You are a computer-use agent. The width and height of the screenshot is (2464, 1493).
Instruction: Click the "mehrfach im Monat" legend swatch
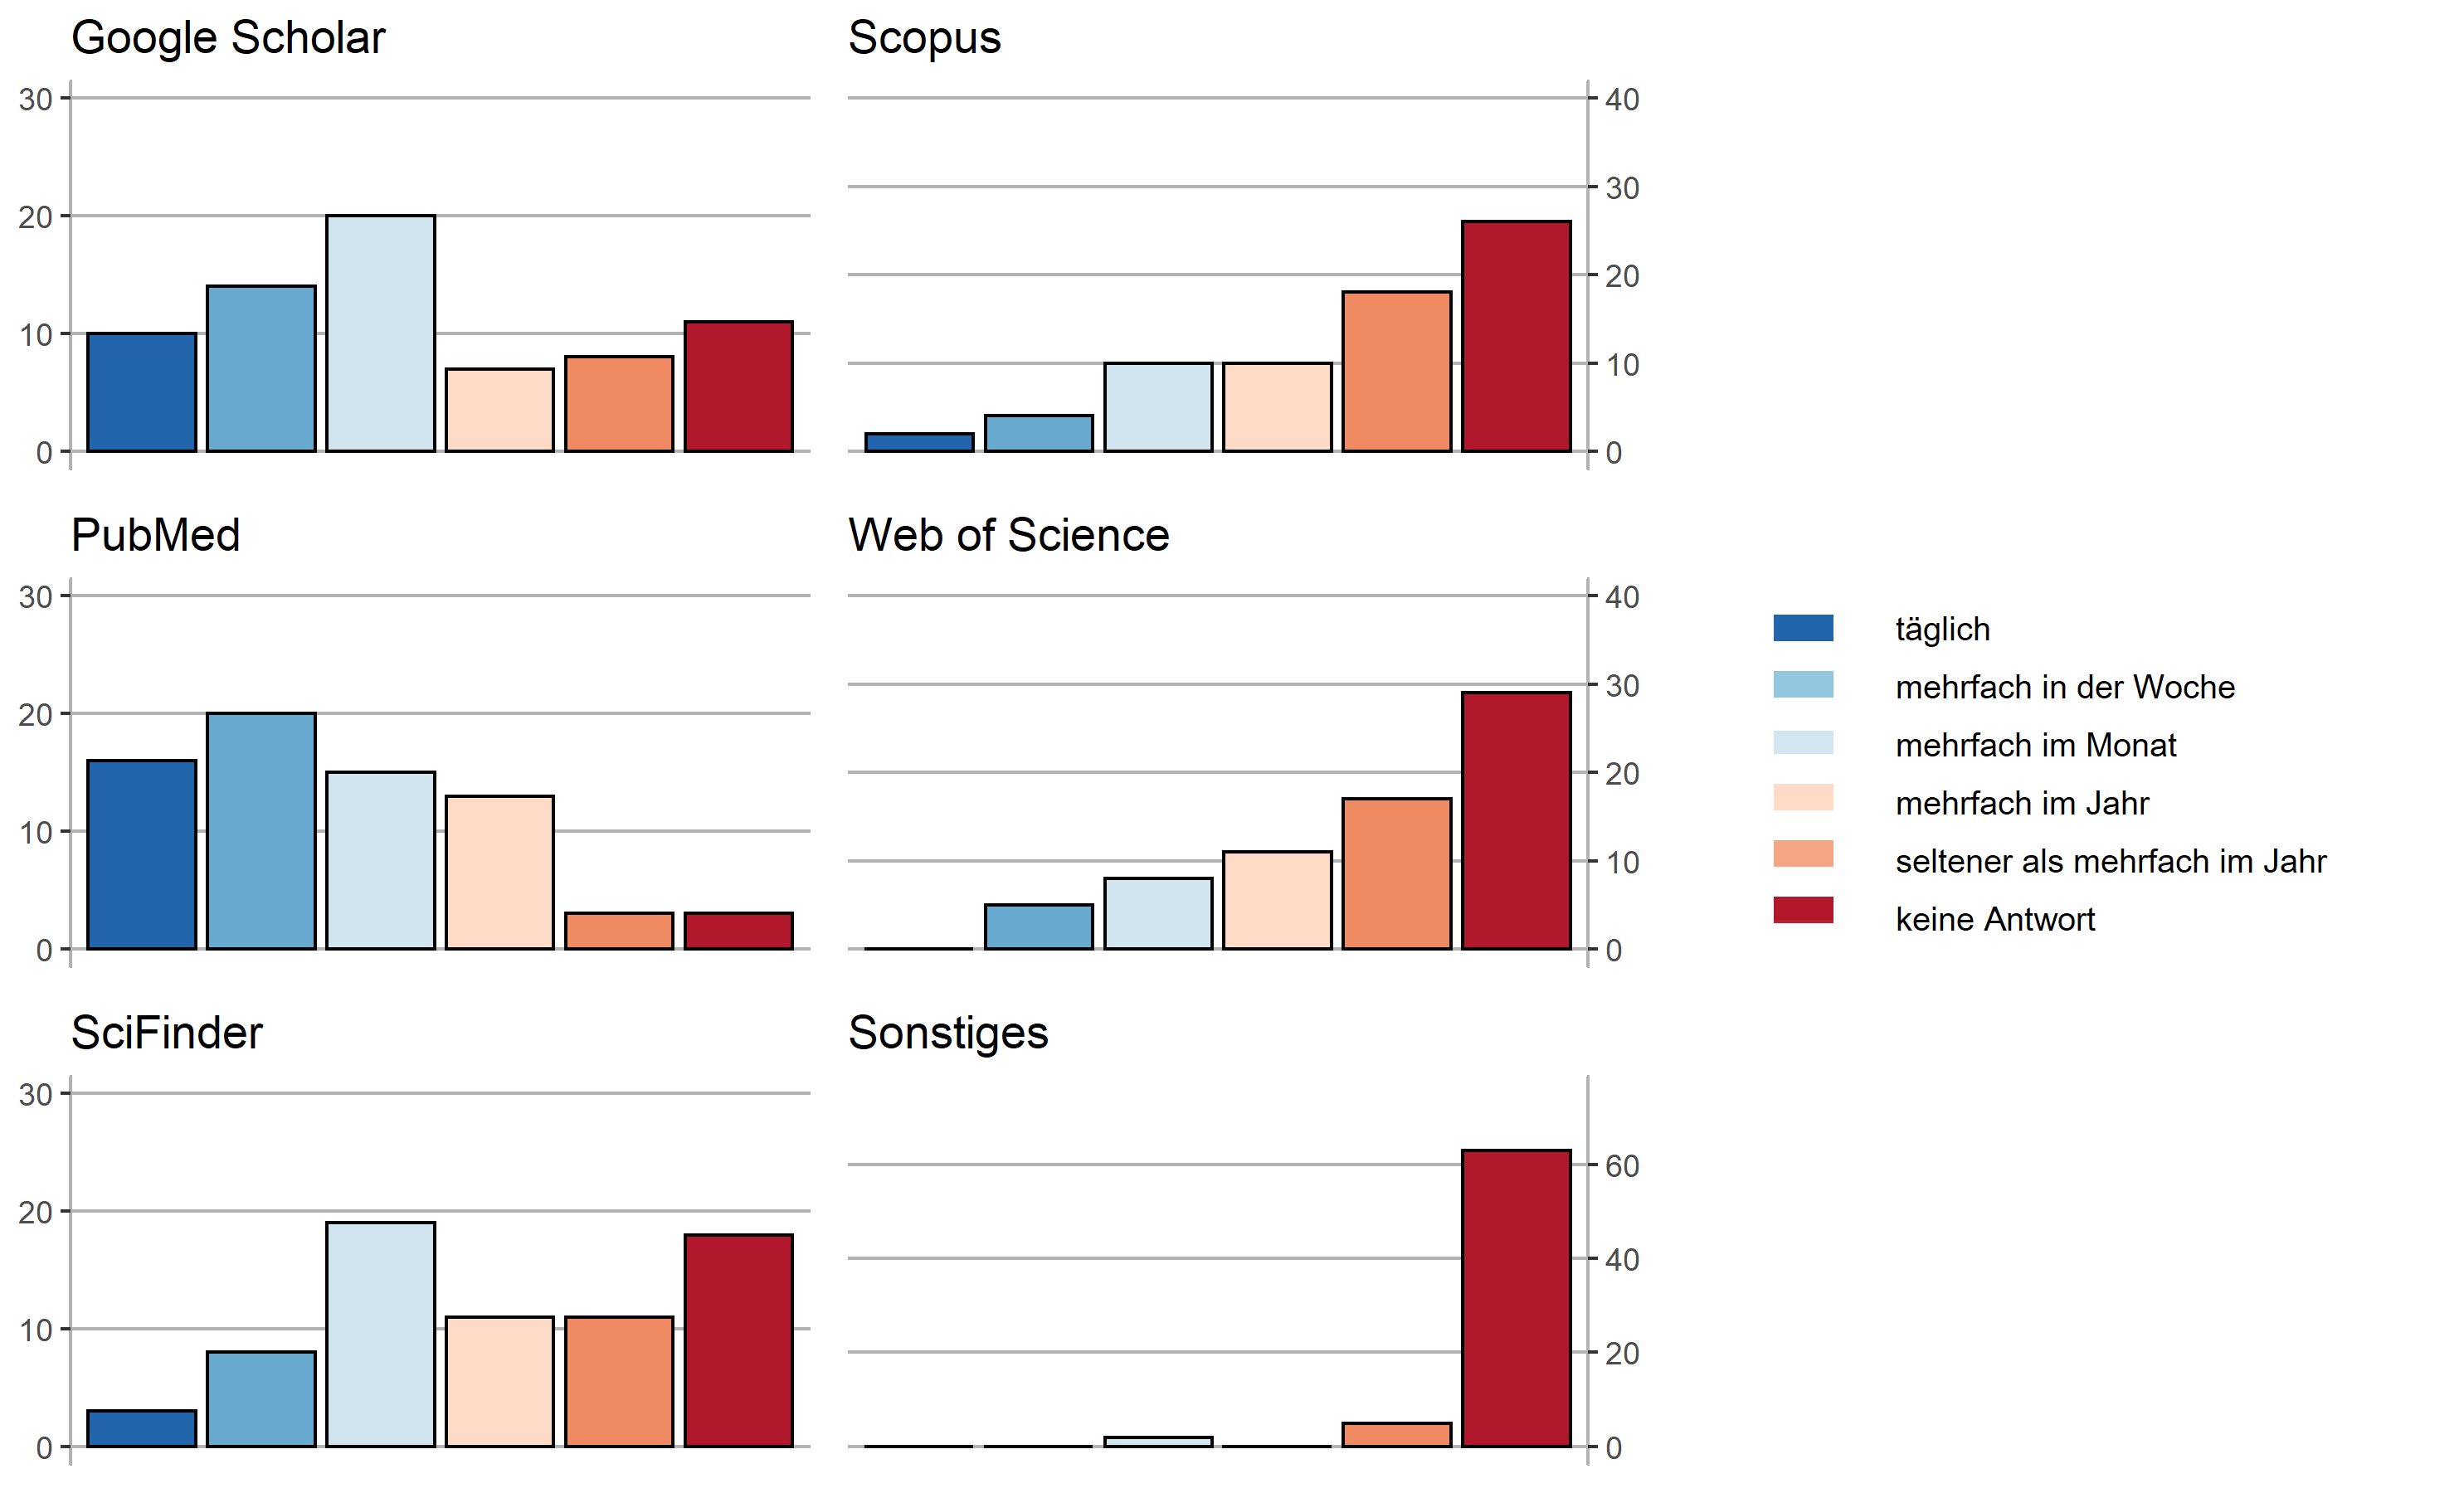tap(1802, 742)
